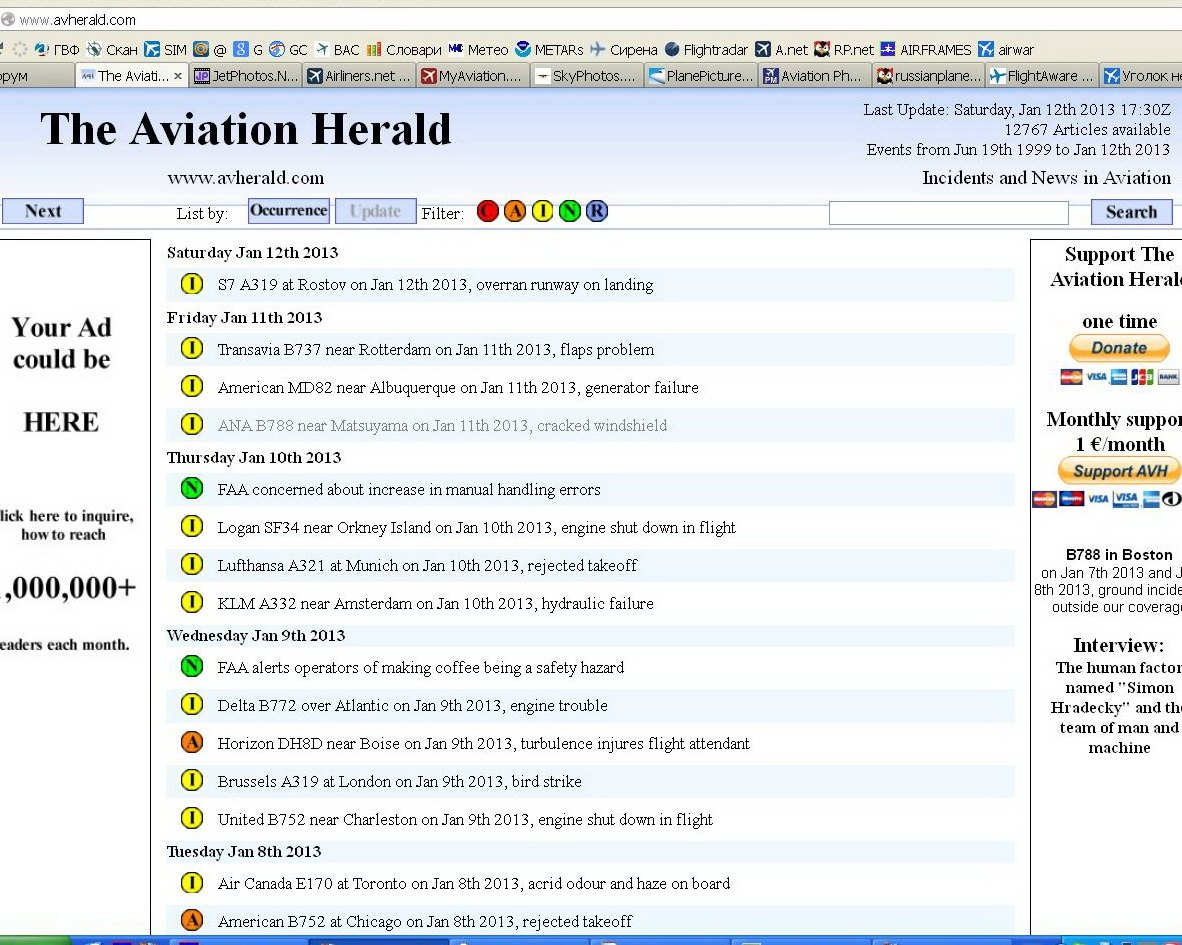Filter by green News category icon
The height and width of the screenshot is (945, 1182).
(x=569, y=212)
